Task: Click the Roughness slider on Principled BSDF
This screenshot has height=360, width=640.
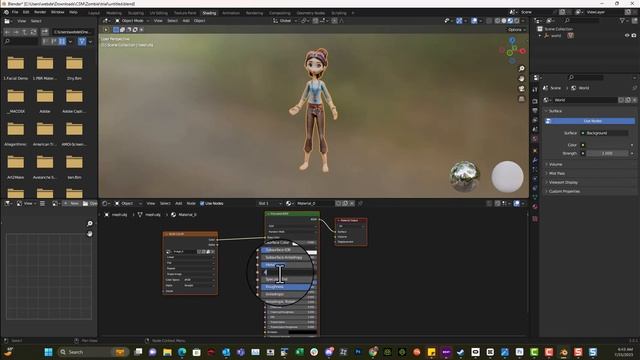Action: pyautogui.click(x=286, y=287)
